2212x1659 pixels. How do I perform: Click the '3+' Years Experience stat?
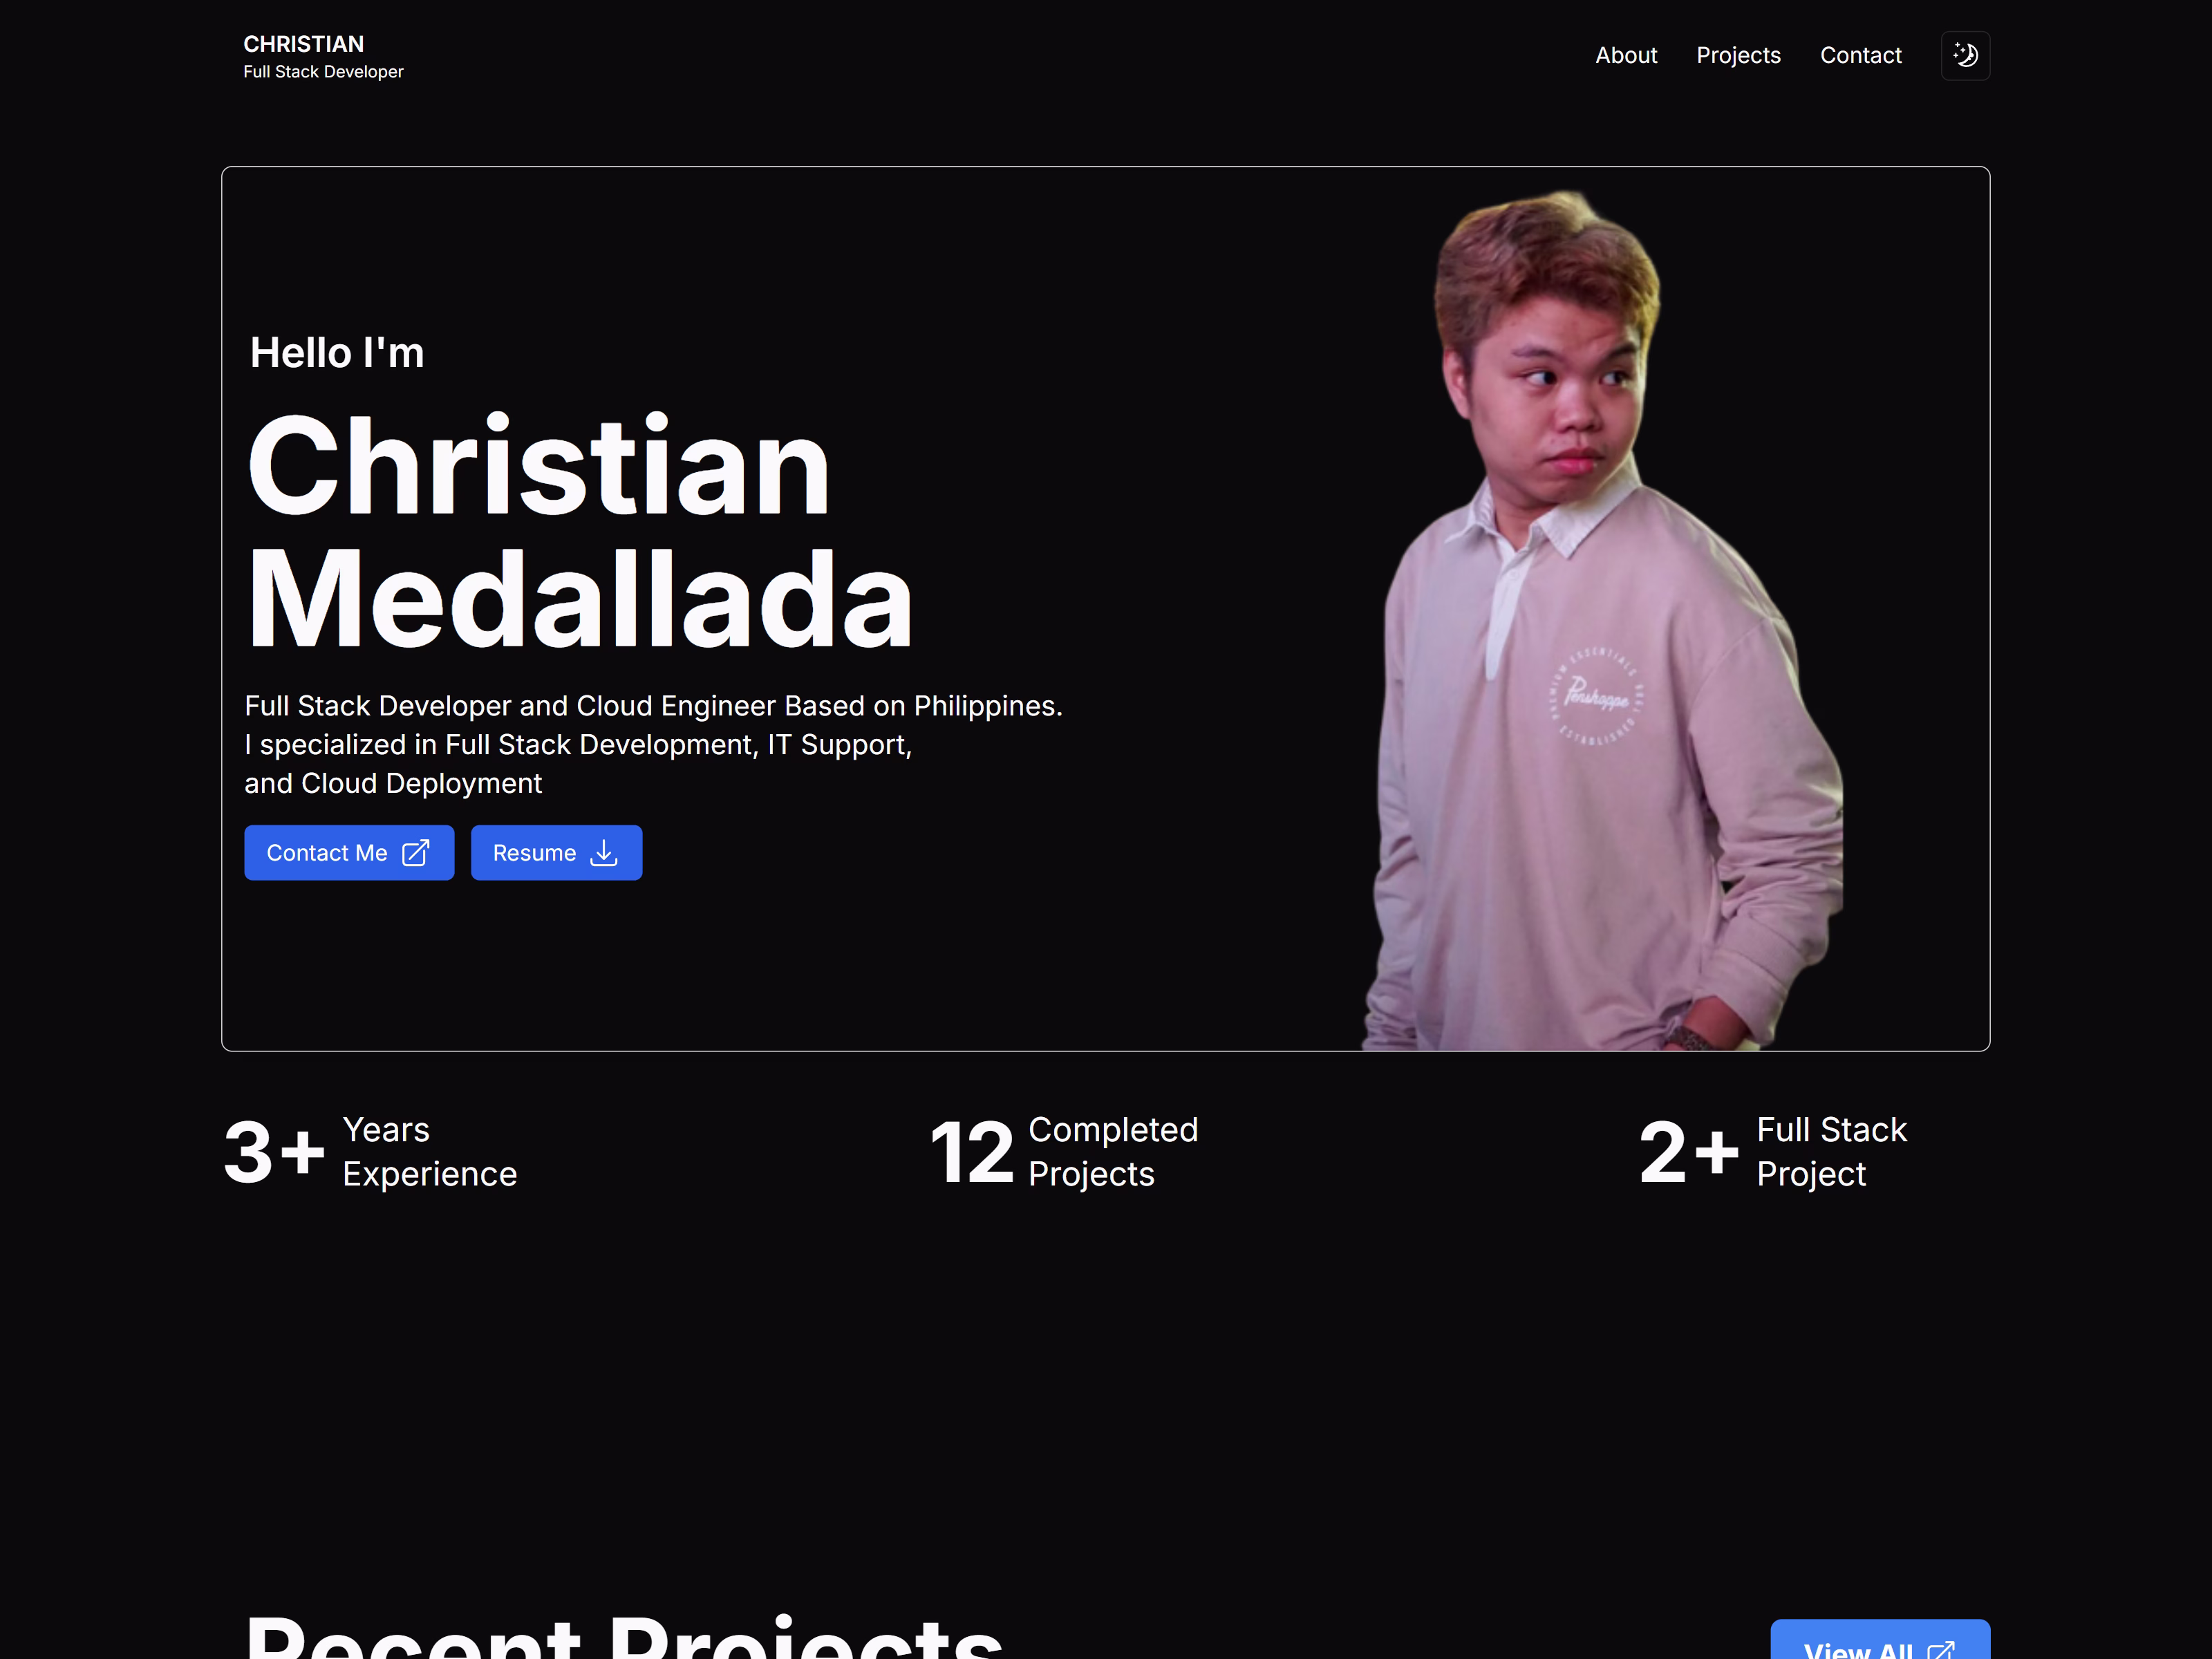(x=370, y=1151)
